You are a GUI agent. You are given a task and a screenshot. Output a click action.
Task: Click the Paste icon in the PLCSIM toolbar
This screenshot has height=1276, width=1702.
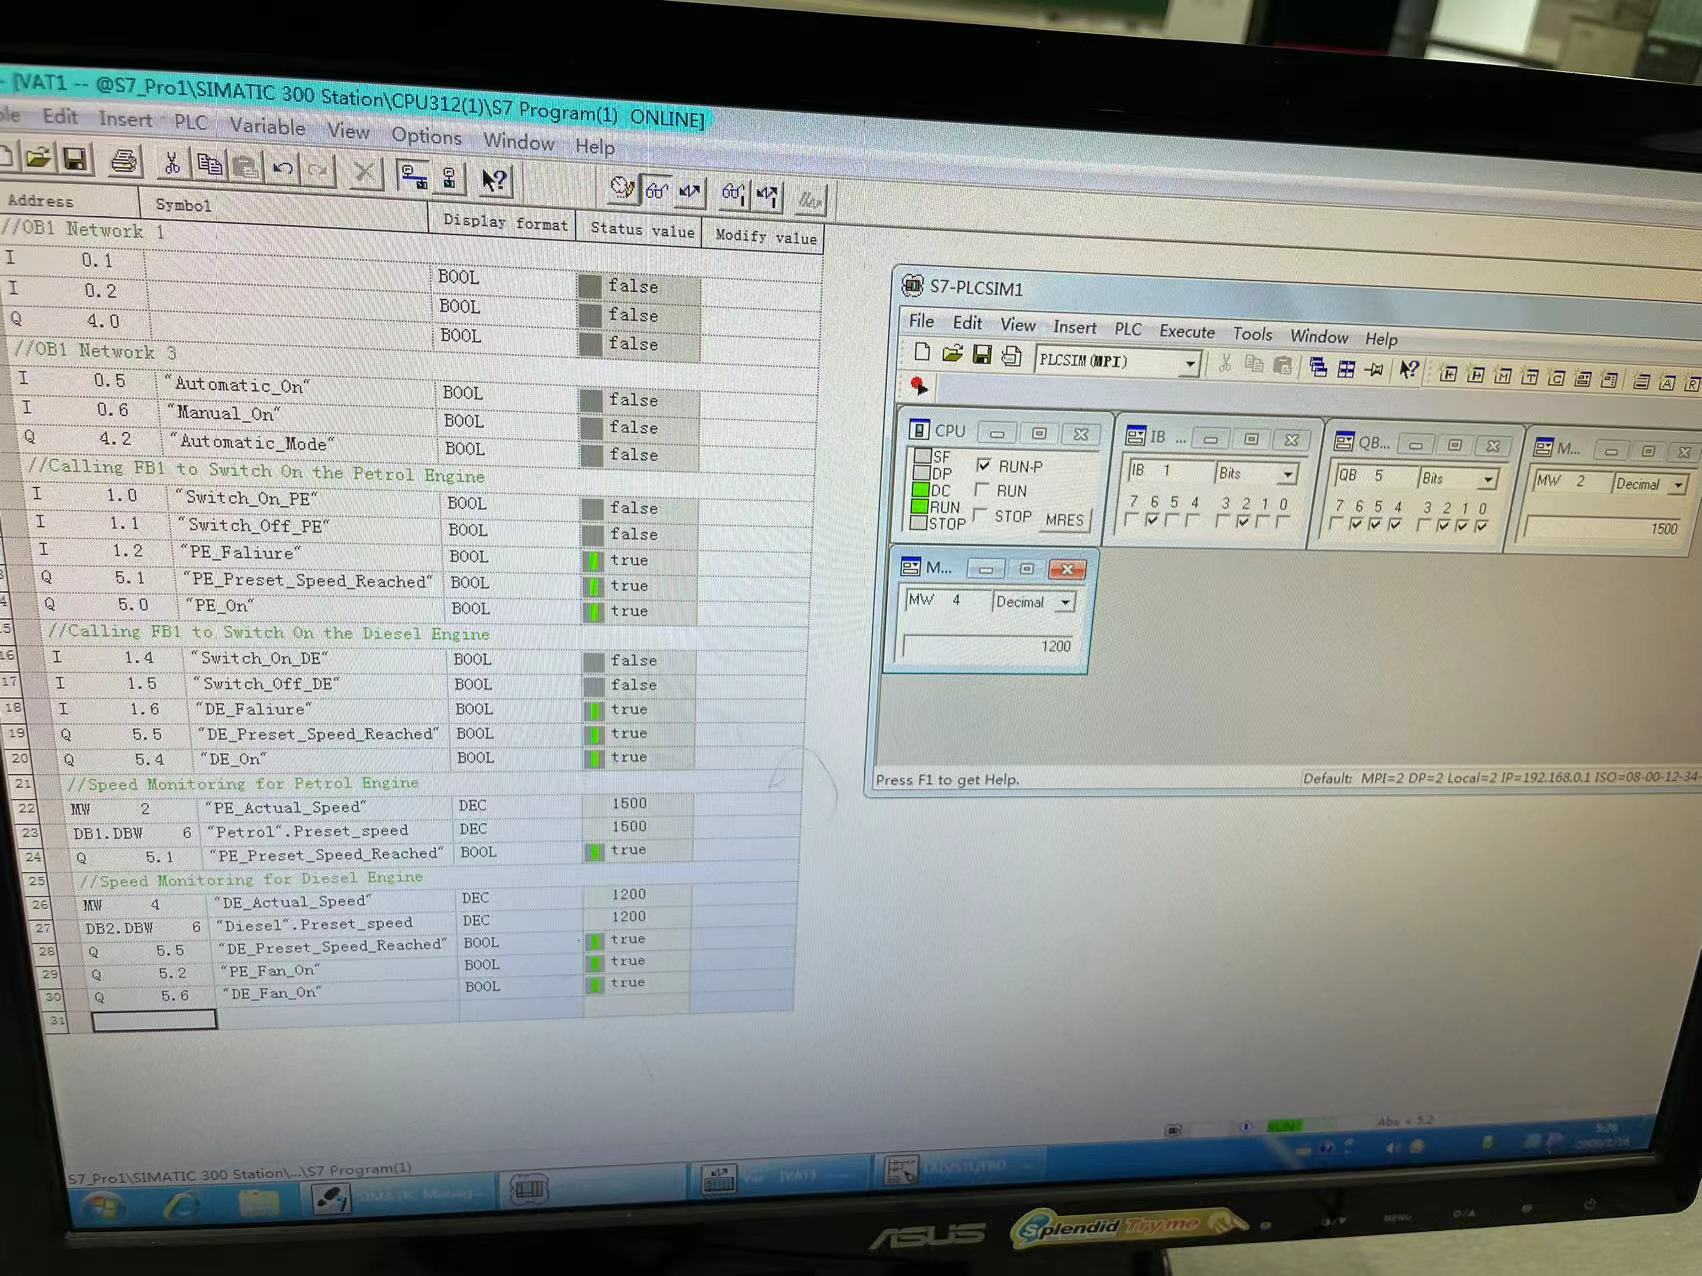pos(1283,367)
